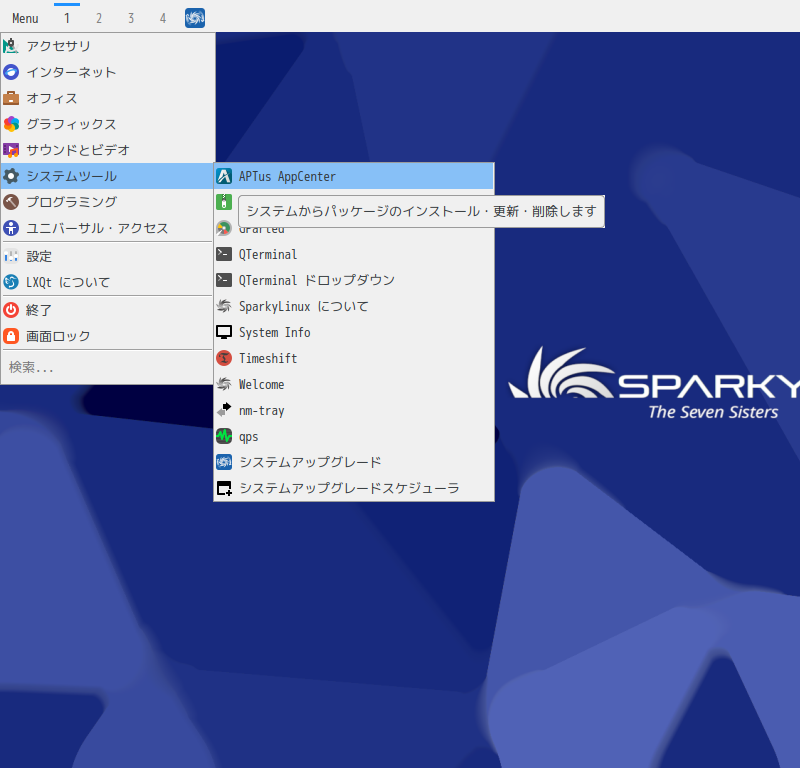Click the System Info monitor icon
The width and height of the screenshot is (800, 768).
(224, 332)
